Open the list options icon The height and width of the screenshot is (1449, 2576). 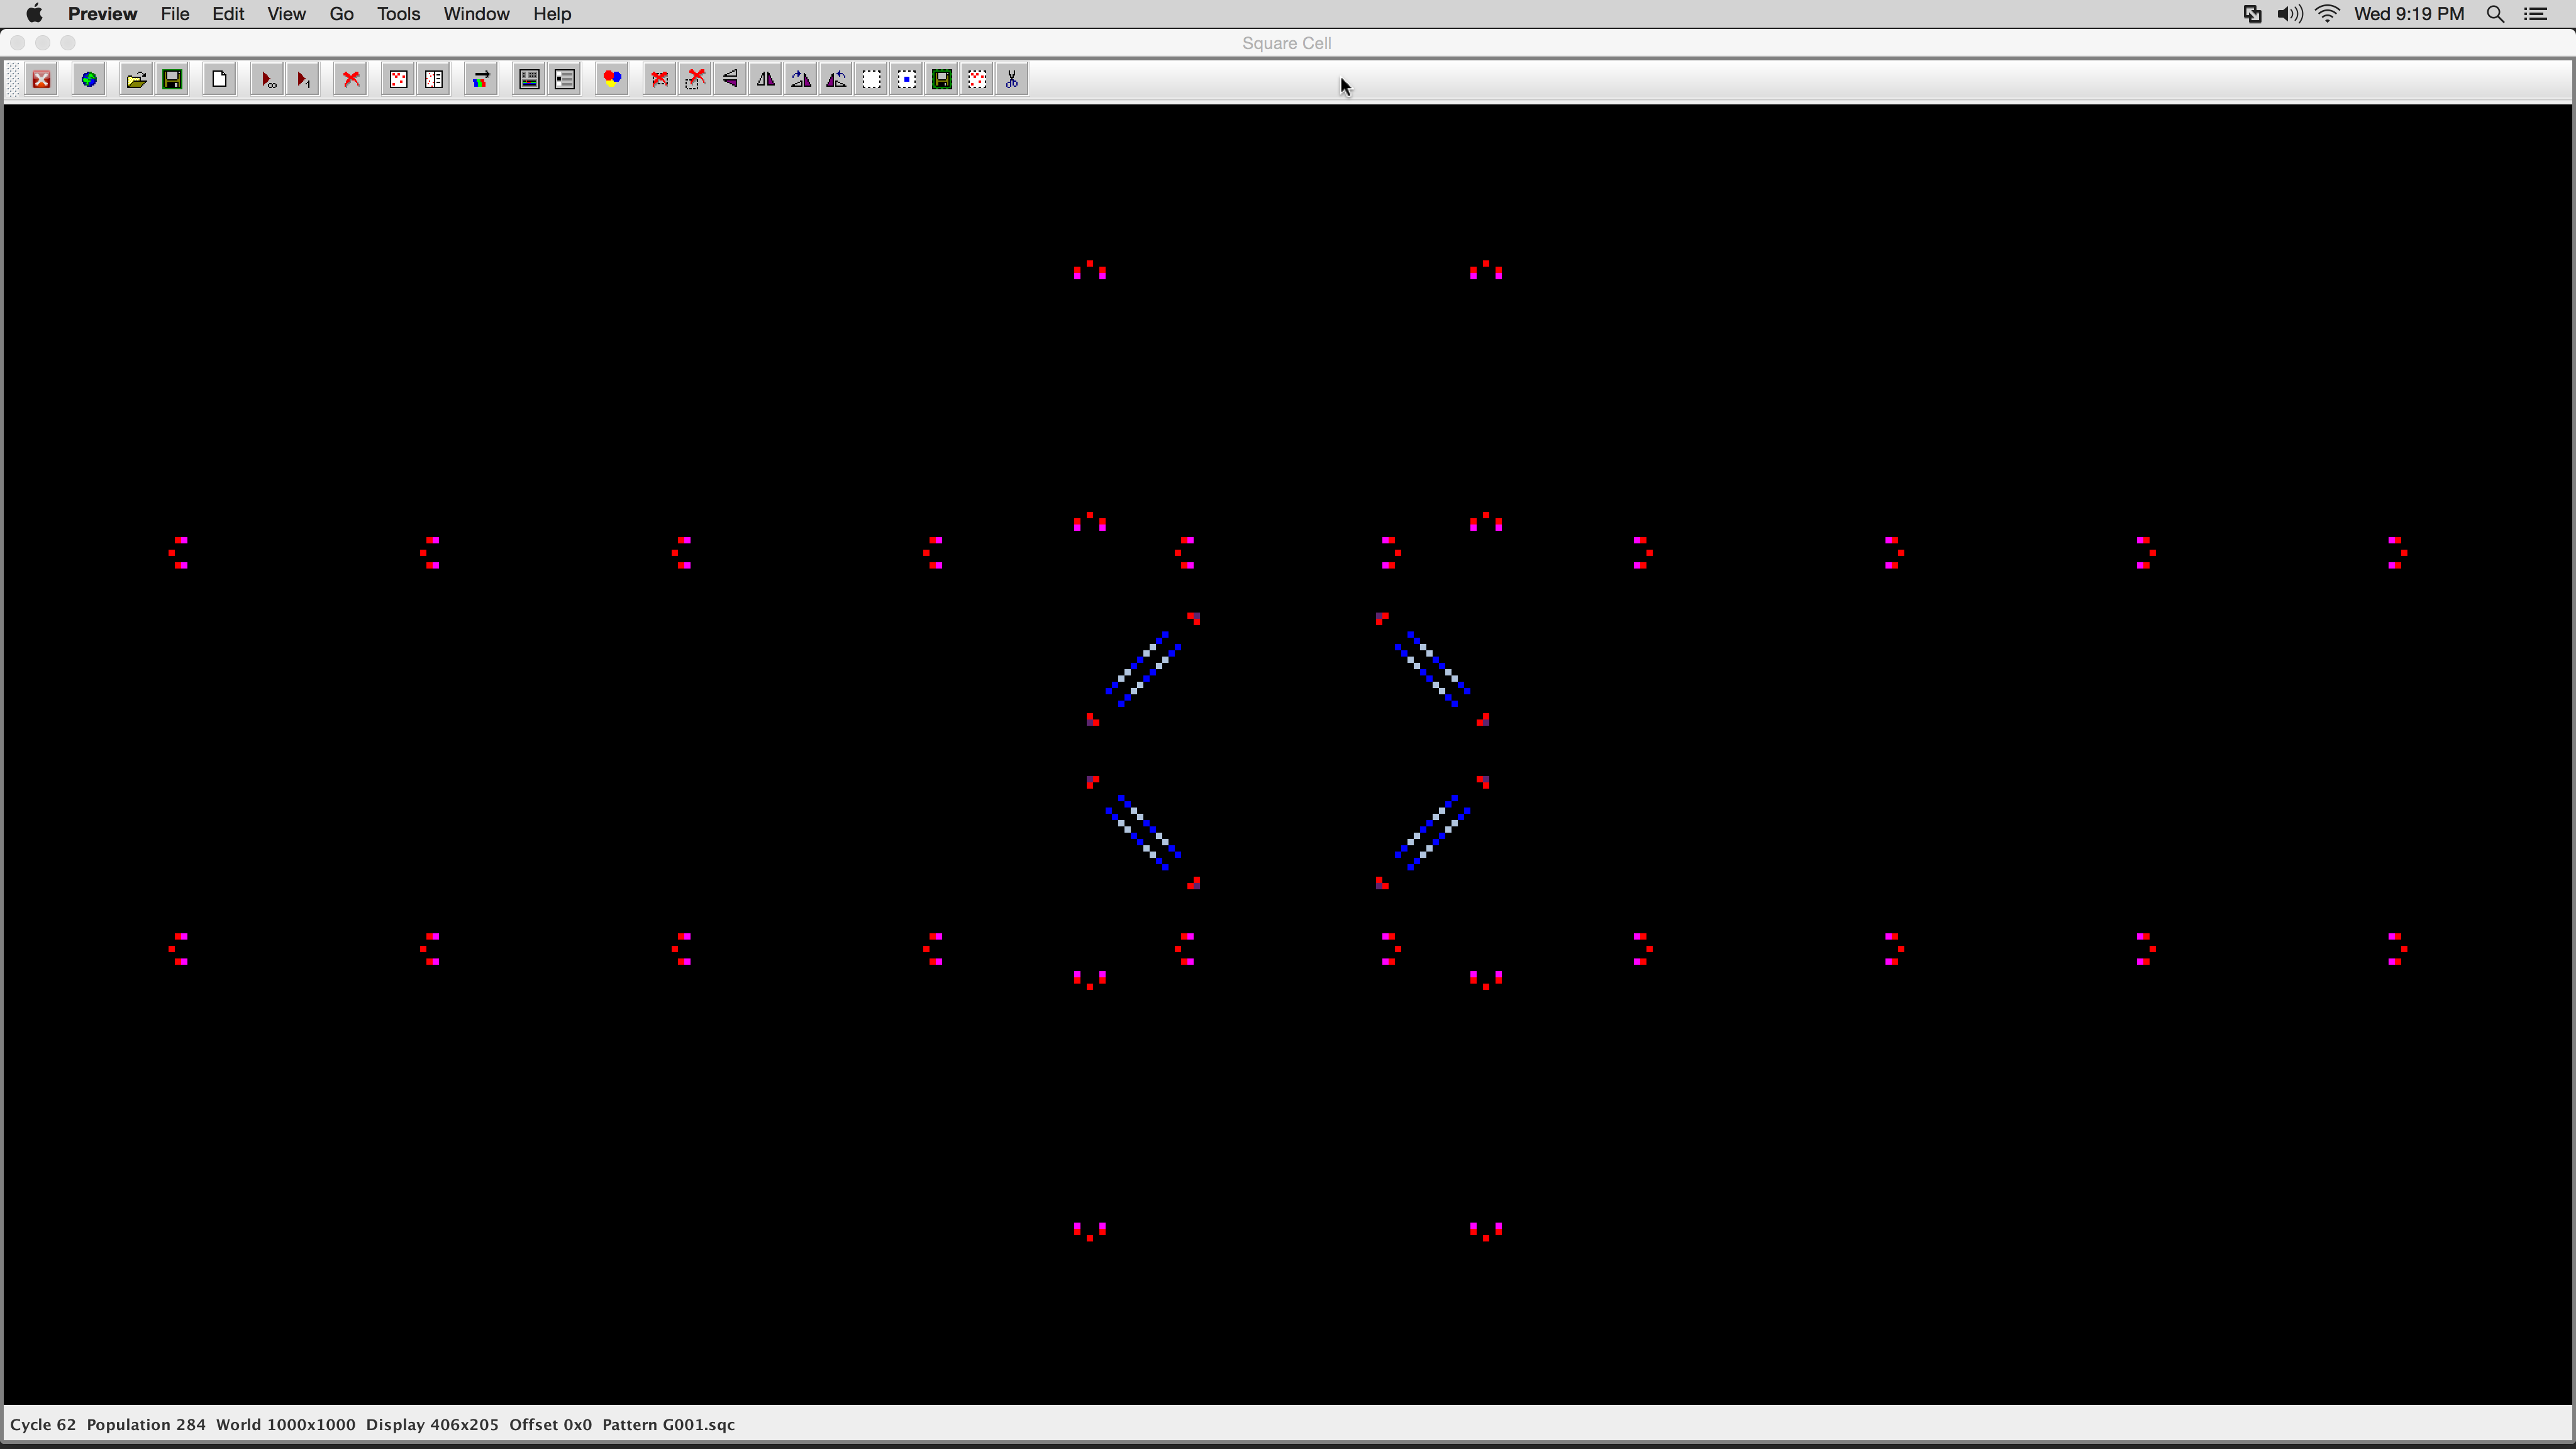565,80
